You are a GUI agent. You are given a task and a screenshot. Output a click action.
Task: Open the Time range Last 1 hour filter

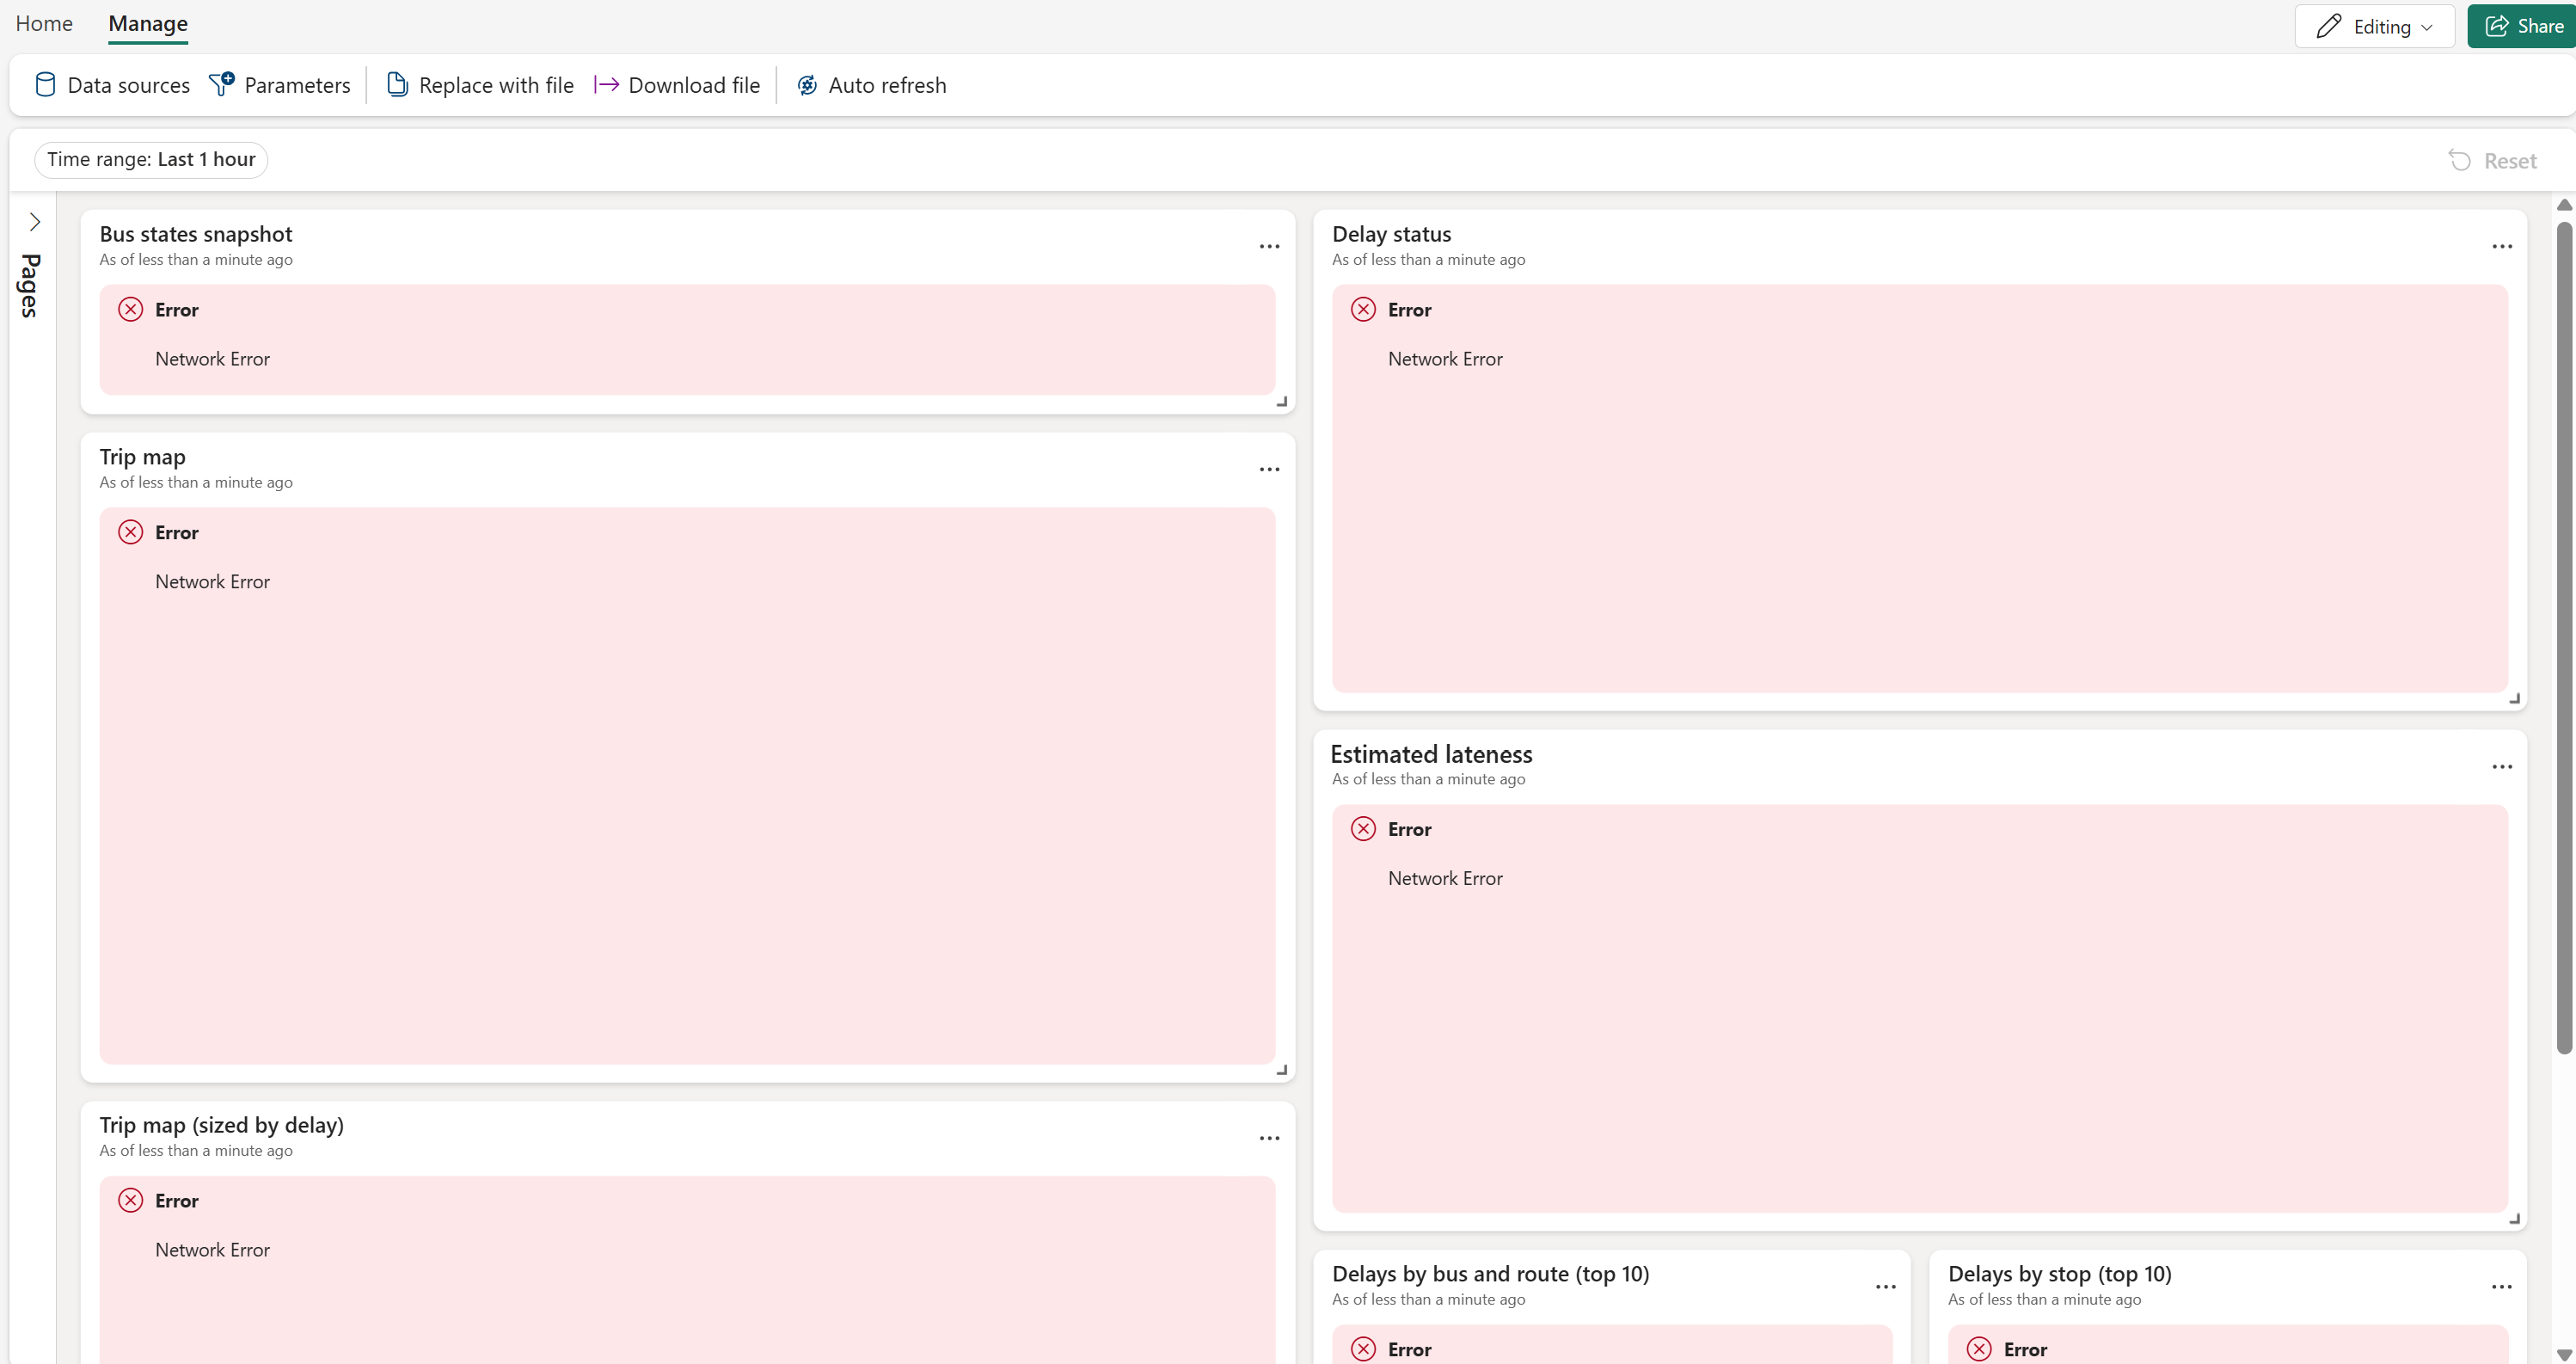click(151, 159)
